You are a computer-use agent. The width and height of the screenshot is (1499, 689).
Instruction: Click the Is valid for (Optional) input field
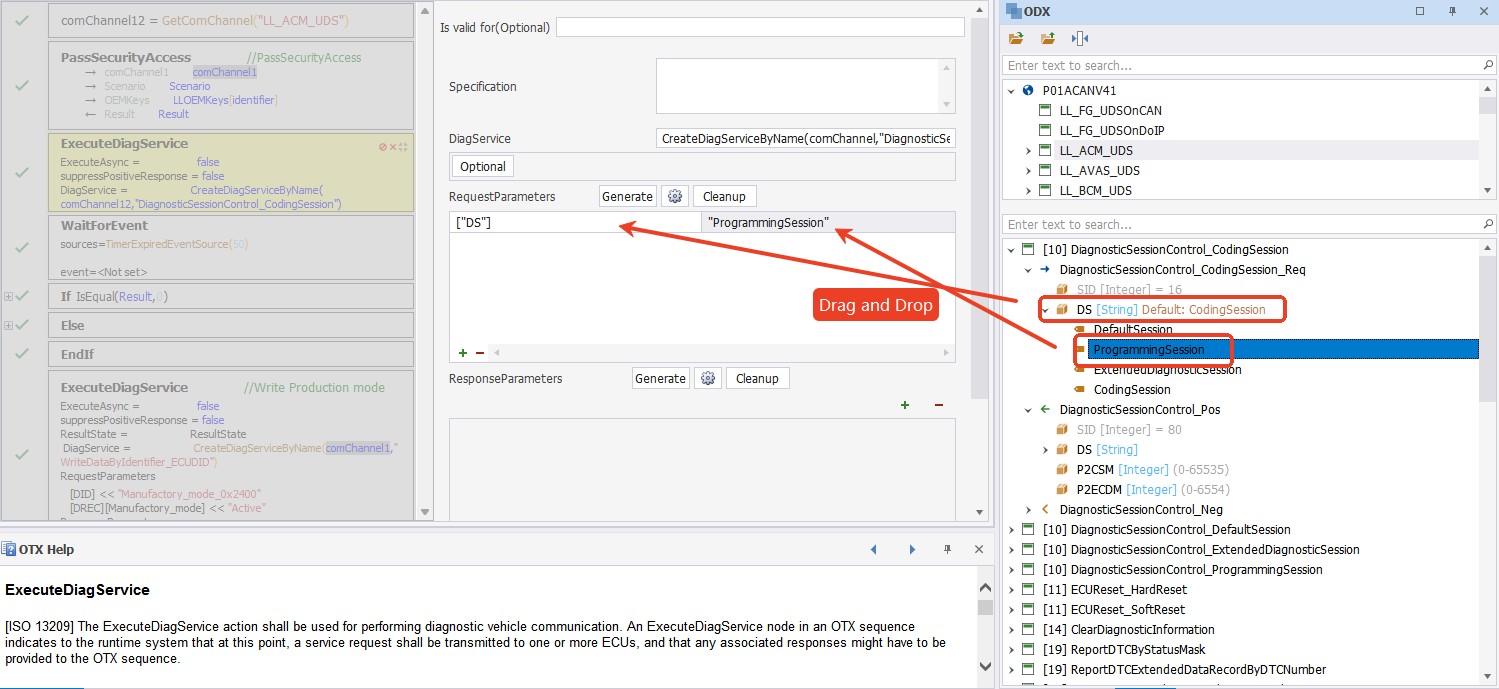click(x=760, y=27)
